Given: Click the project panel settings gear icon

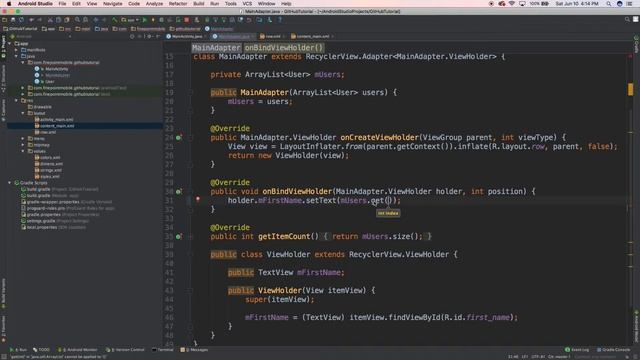Looking at the screenshot, I should coord(149,36).
